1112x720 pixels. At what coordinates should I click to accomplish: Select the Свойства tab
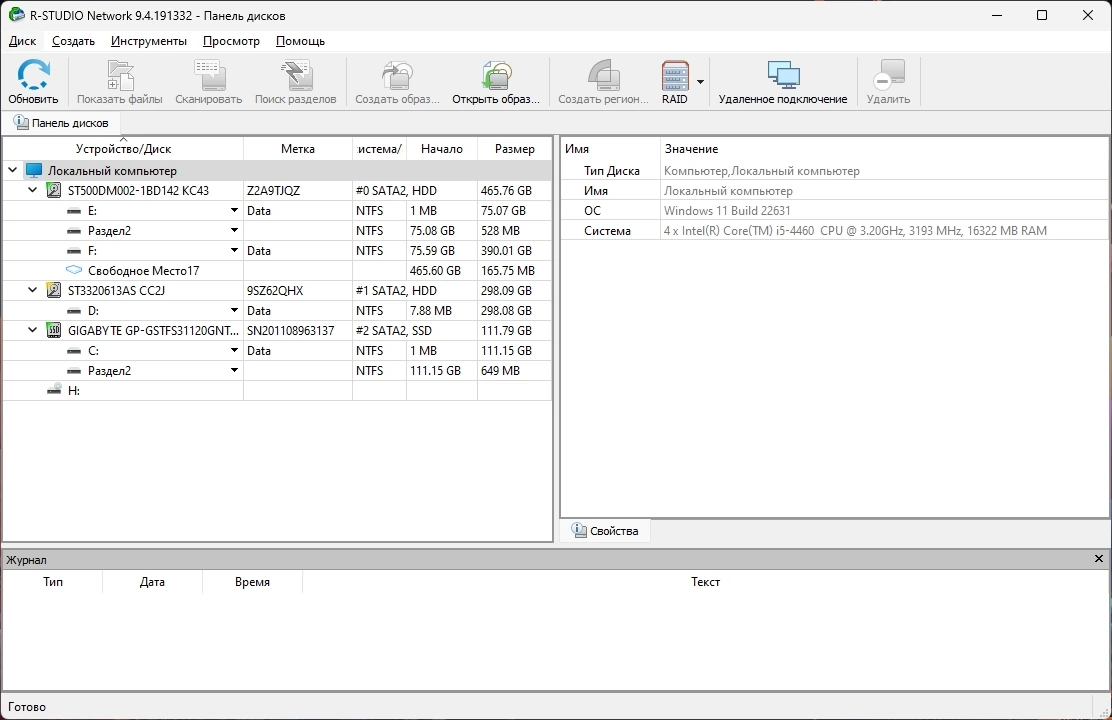[605, 531]
